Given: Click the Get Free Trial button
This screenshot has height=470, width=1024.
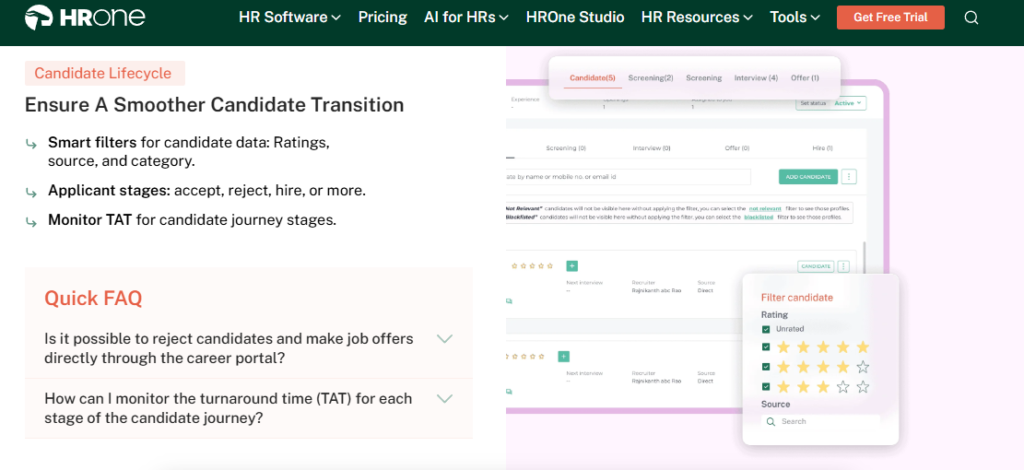Looking at the screenshot, I should [x=890, y=18].
